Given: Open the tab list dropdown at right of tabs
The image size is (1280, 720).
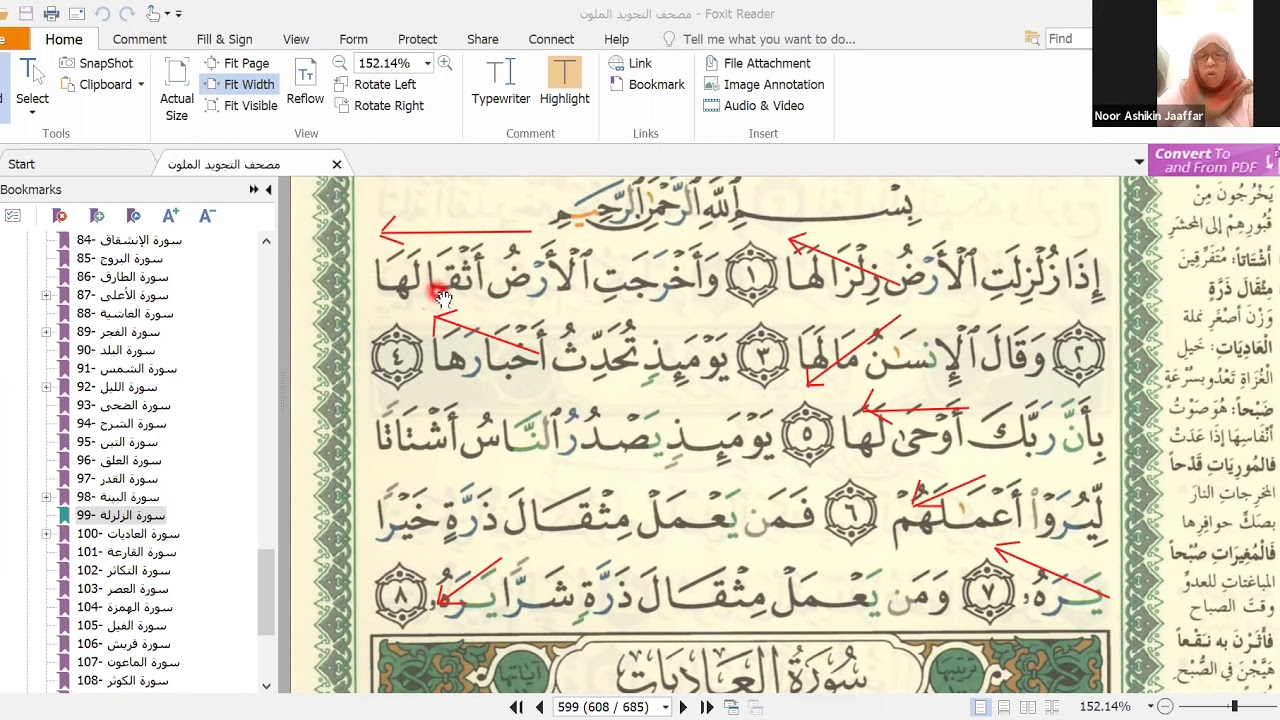Looking at the screenshot, I should point(1139,162).
